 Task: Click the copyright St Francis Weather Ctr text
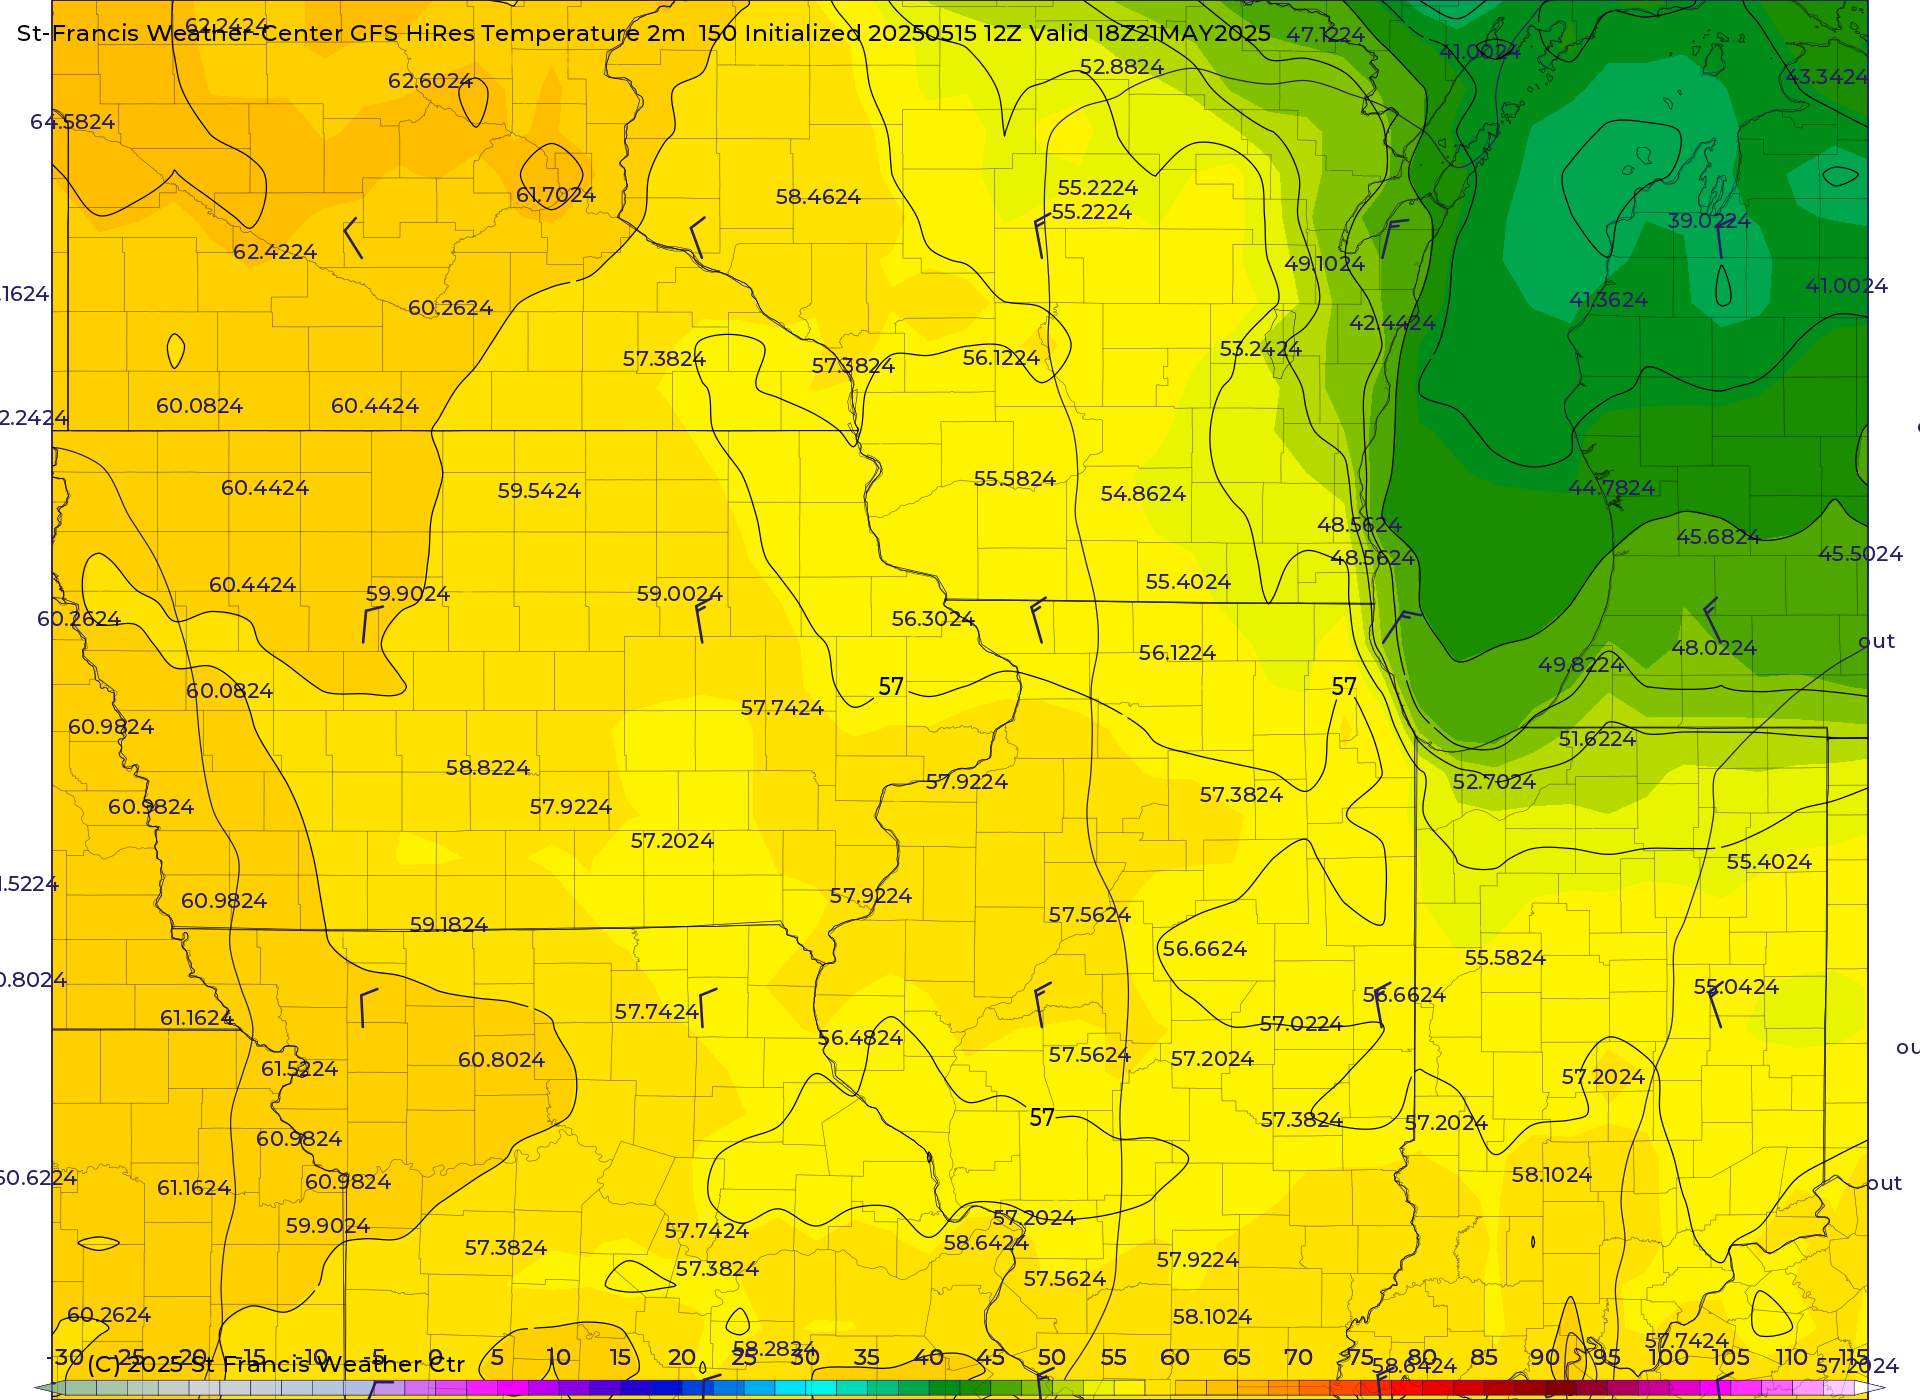tap(276, 1364)
